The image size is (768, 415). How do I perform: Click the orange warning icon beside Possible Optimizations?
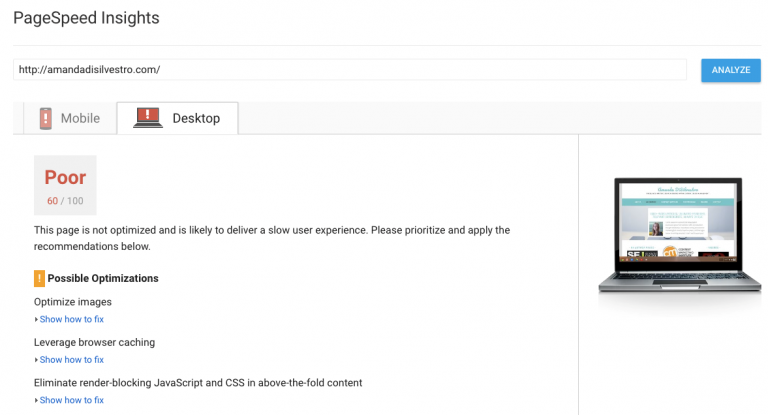pyautogui.click(x=39, y=278)
